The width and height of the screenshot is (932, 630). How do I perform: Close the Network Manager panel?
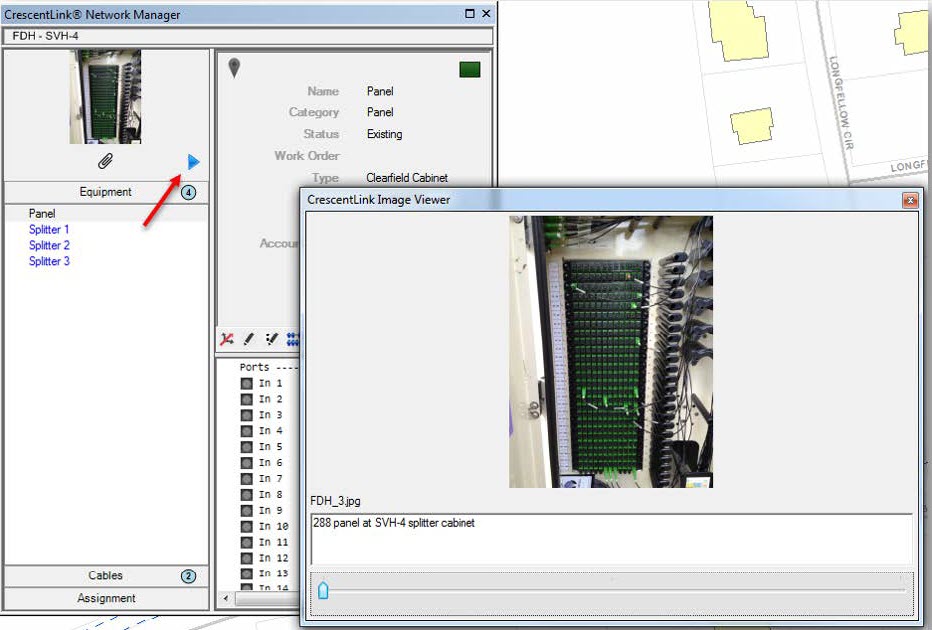pyautogui.click(x=486, y=13)
